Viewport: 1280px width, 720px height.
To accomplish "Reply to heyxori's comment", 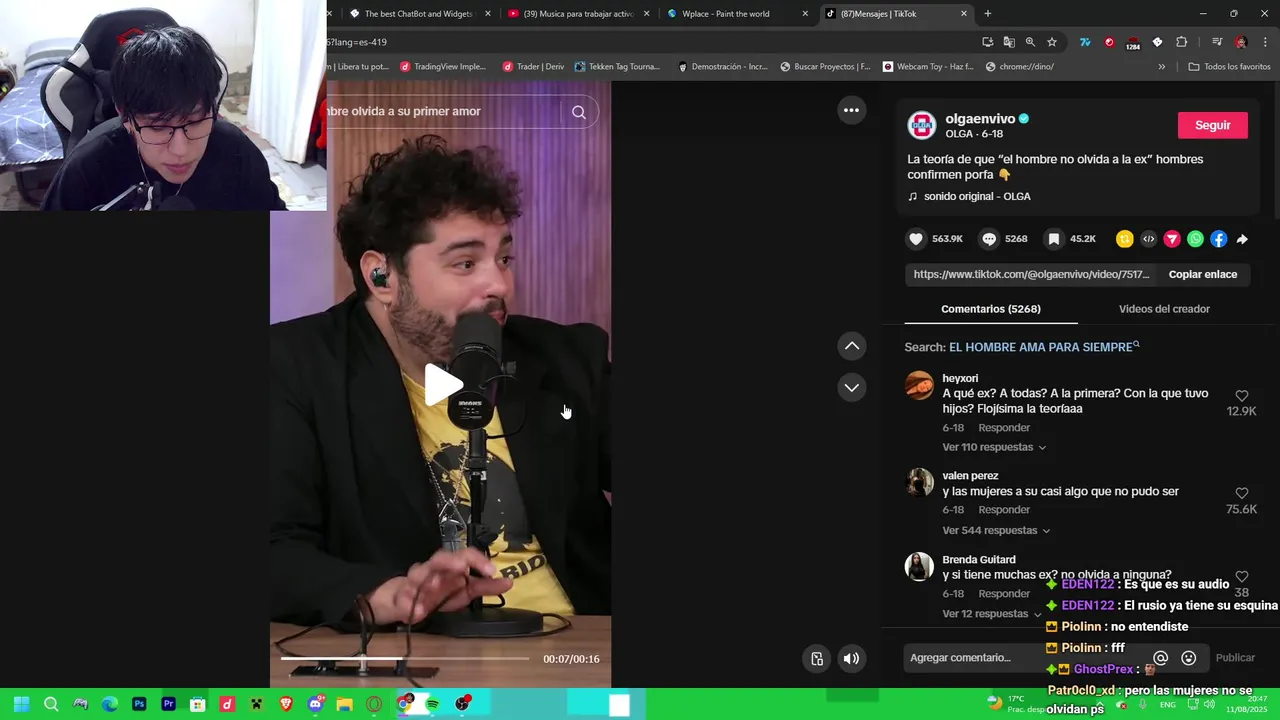I will click(1004, 428).
